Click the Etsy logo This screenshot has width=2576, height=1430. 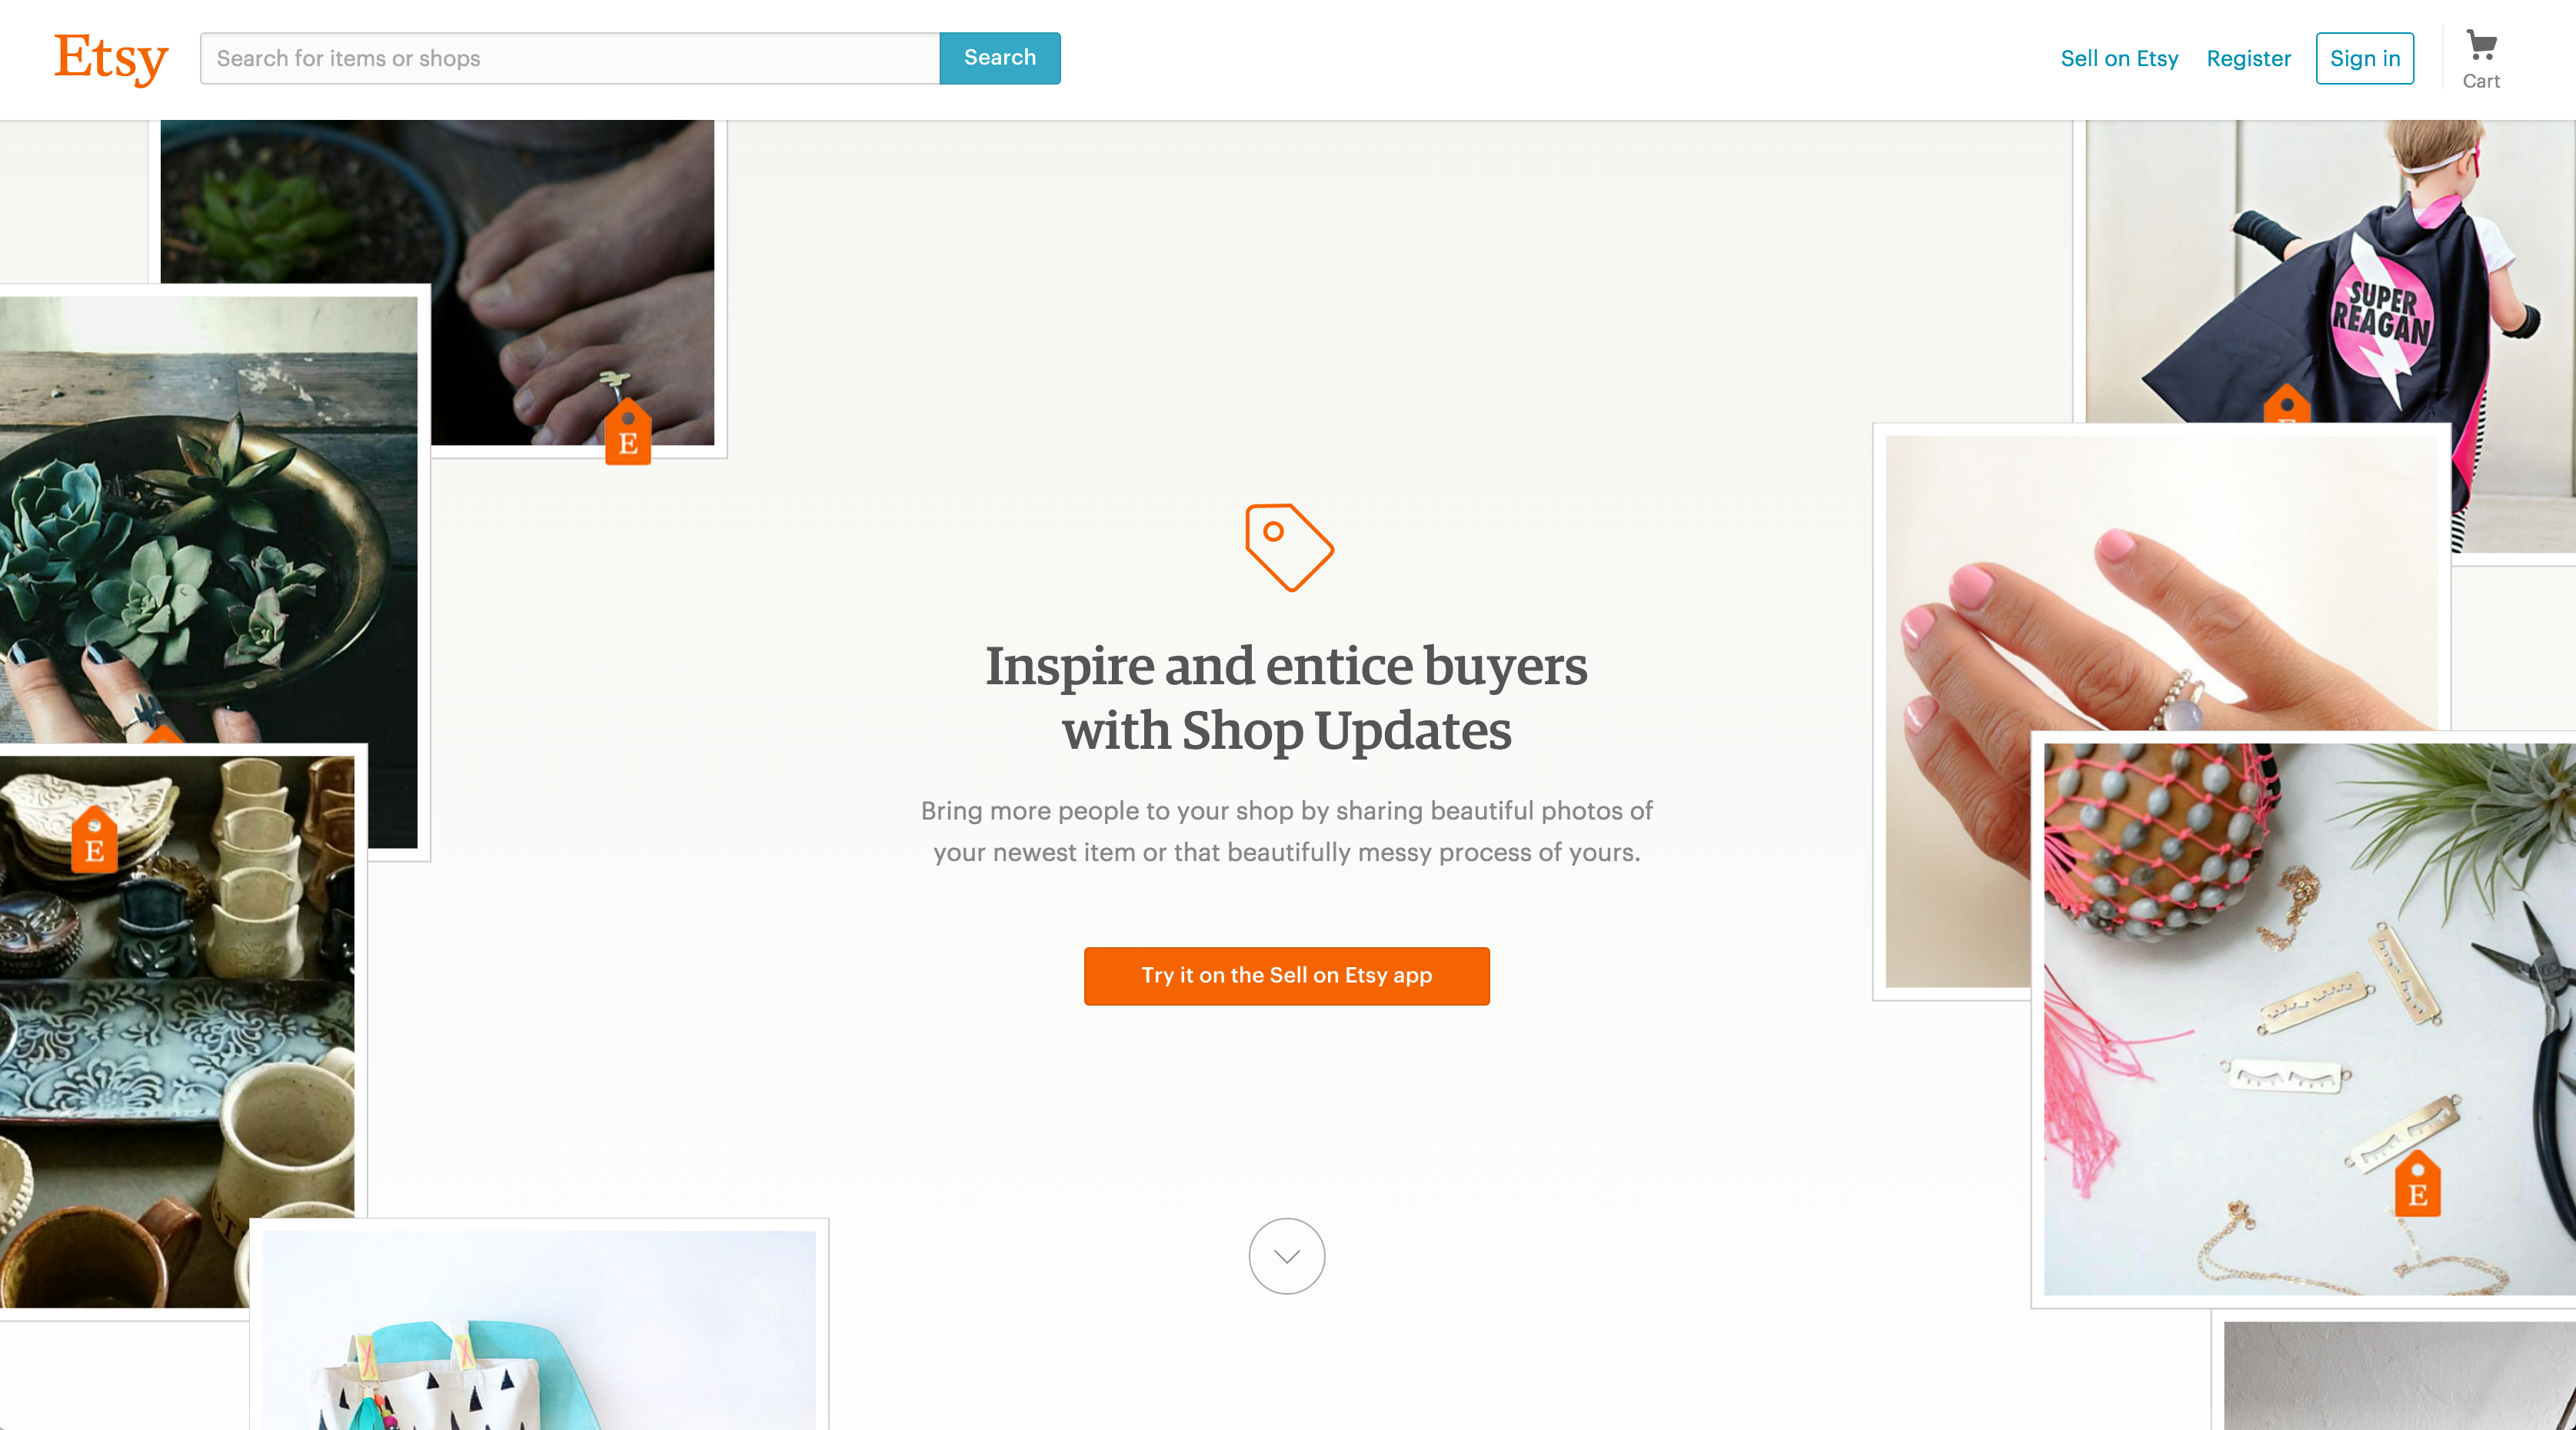tap(111, 58)
